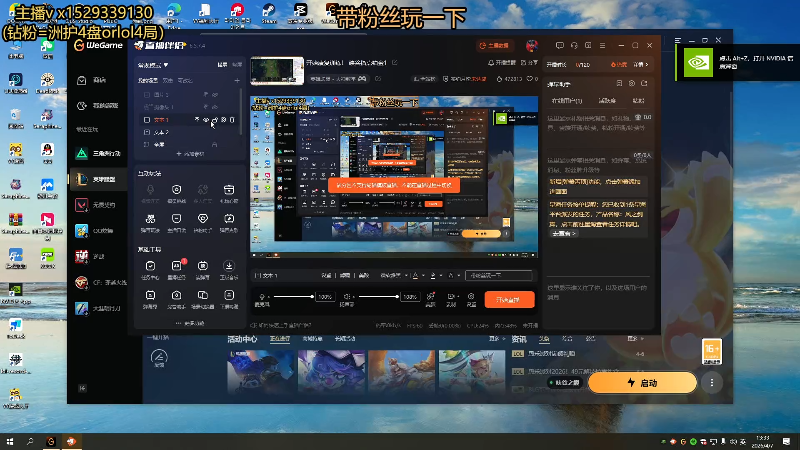Click the plus icon to add a scene
This screenshot has width=800, height=450.
click(237, 81)
